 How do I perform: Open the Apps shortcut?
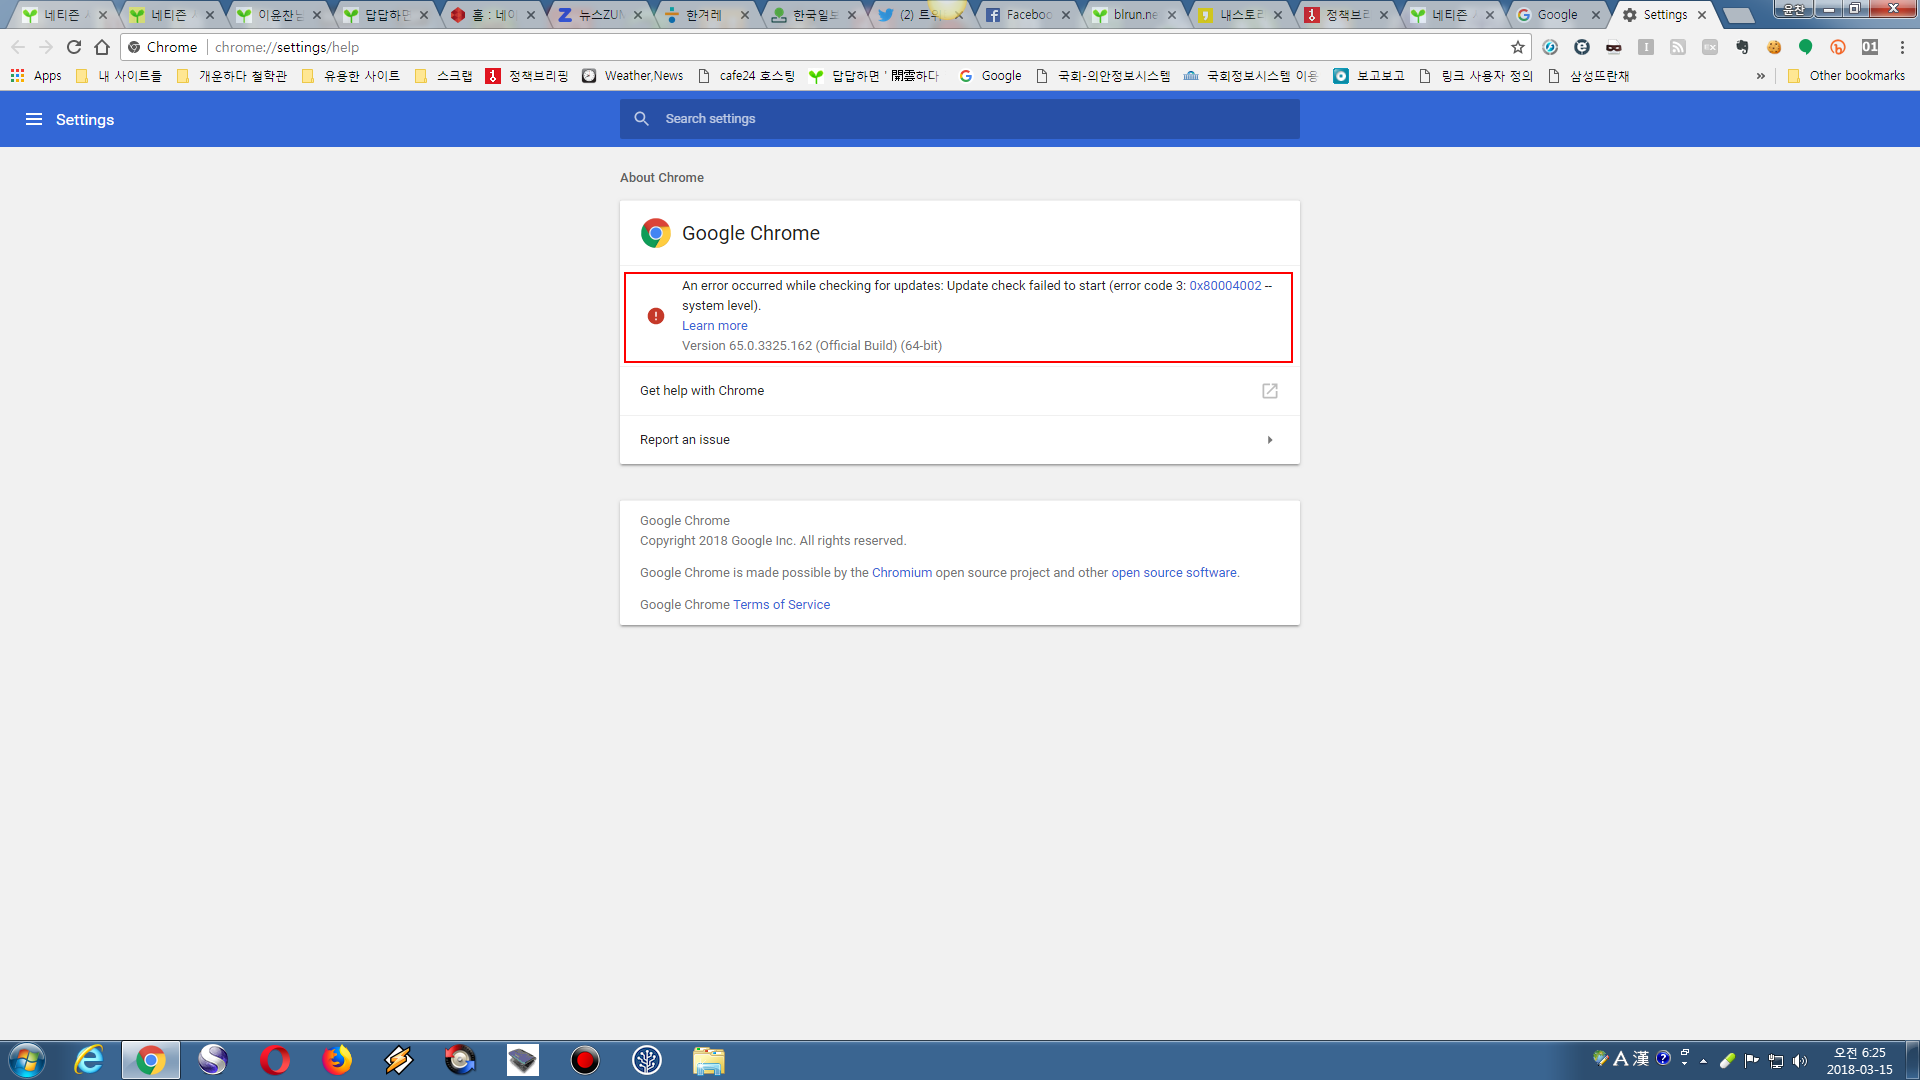(36, 76)
